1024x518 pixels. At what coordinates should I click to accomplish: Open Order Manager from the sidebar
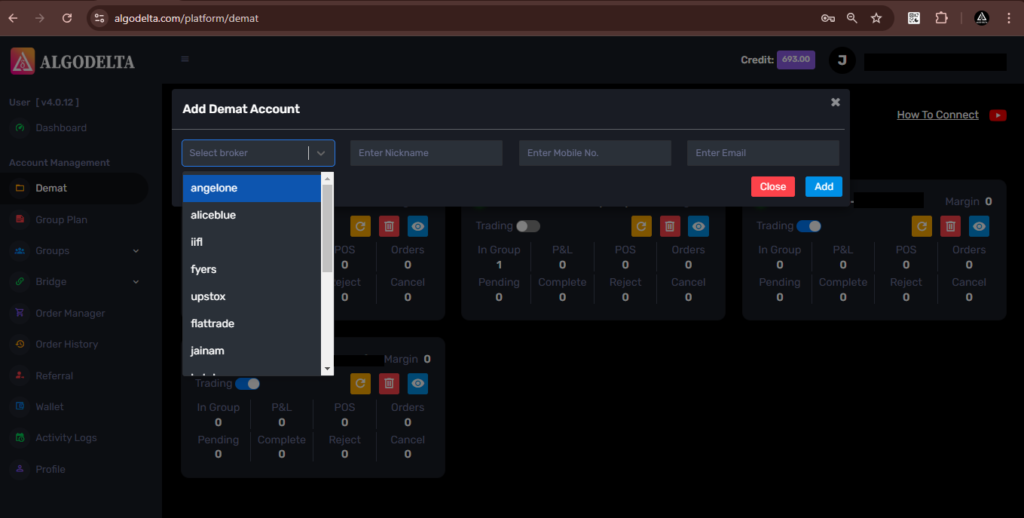tap(70, 313)
